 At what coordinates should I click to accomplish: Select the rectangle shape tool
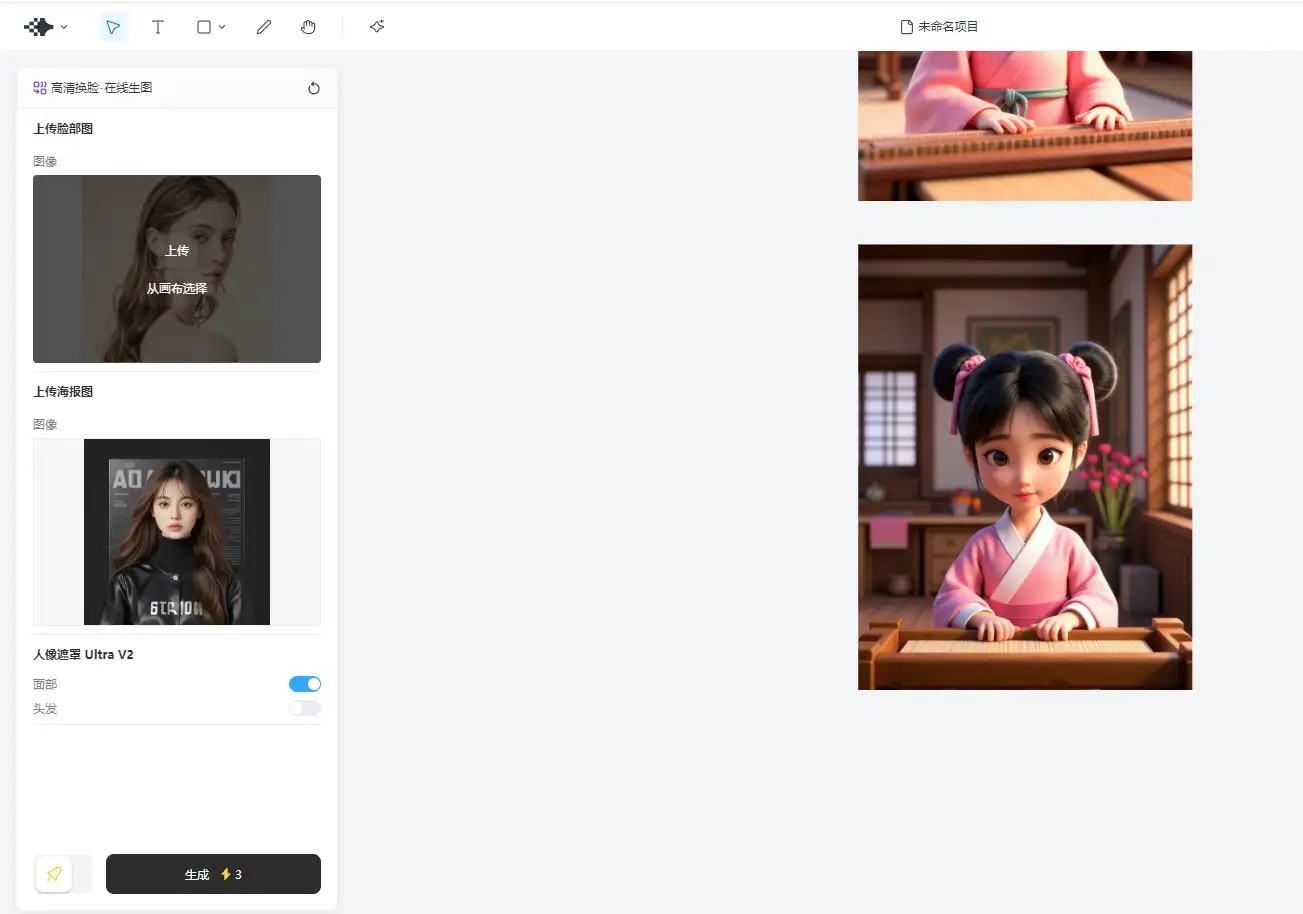[x=204, y=27]
